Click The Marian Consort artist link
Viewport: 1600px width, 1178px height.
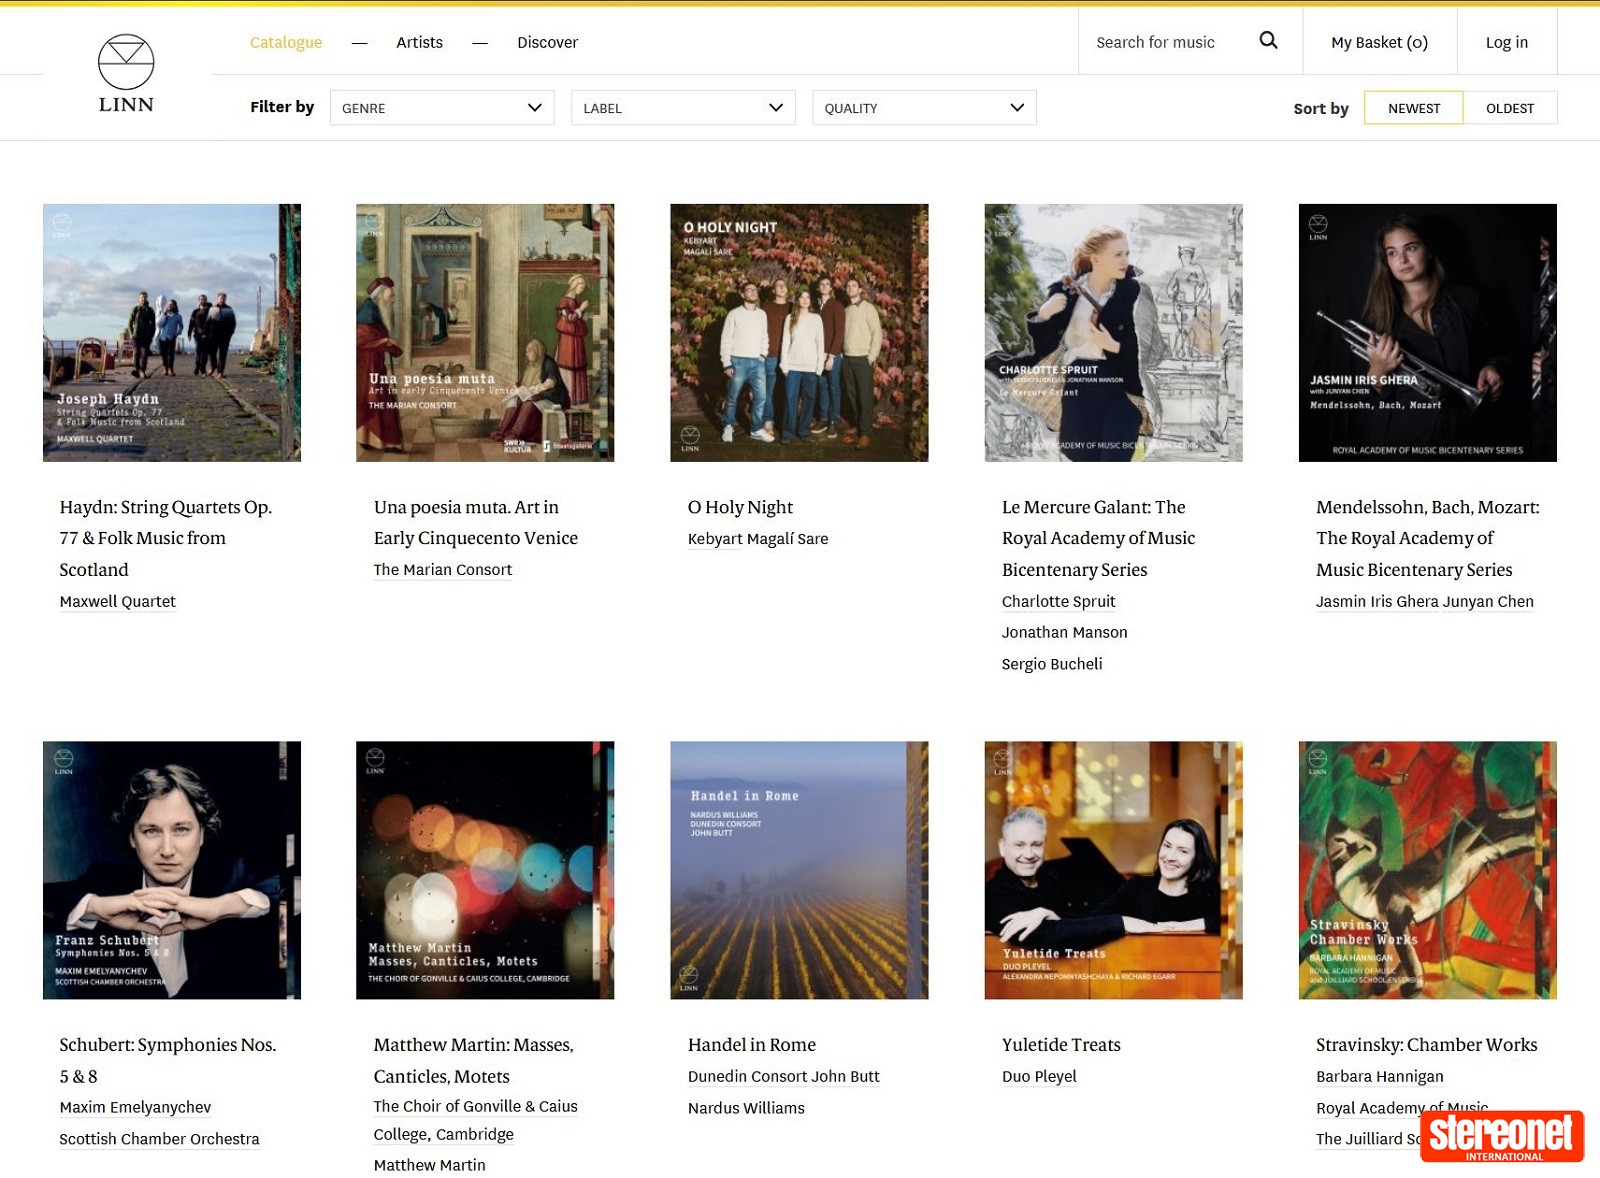coord(442,569)
